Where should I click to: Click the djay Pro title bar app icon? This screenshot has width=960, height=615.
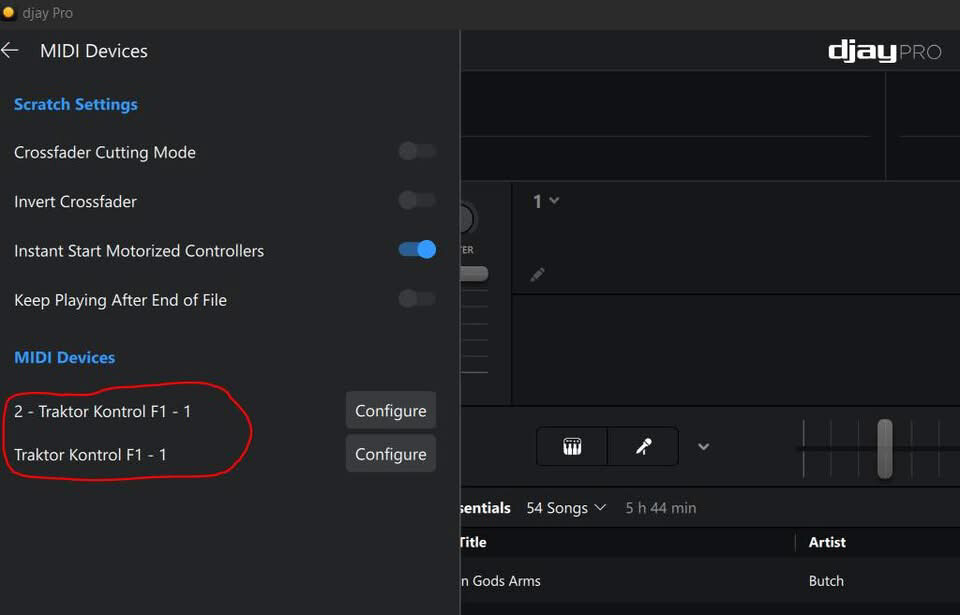click(x=9, y=13)
